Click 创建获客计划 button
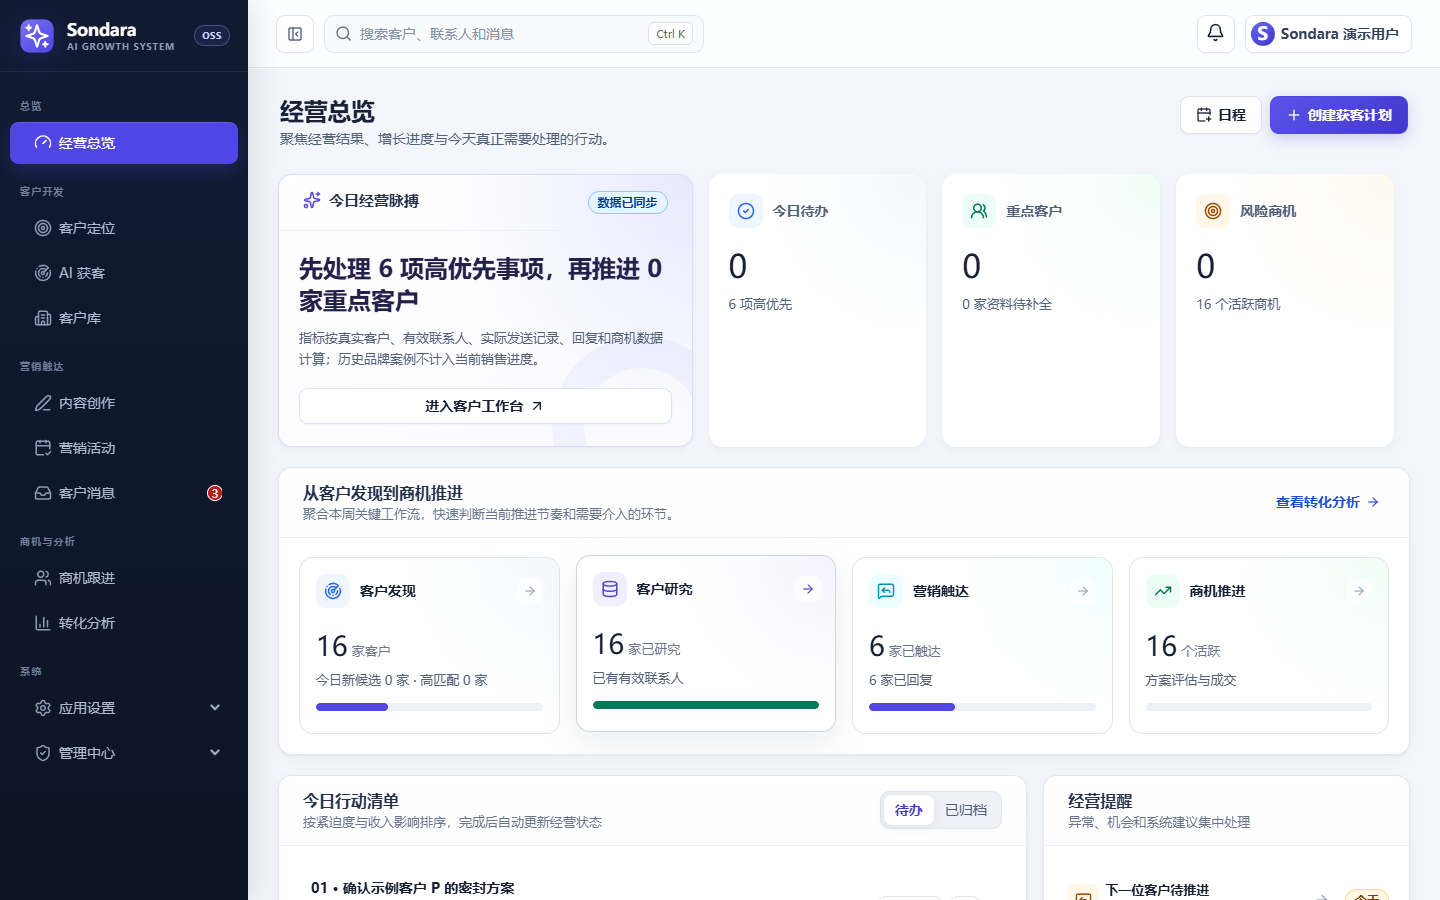The width and height of the screenshot is (1440, 900). pyautogui.click(x=1338, y=115)
